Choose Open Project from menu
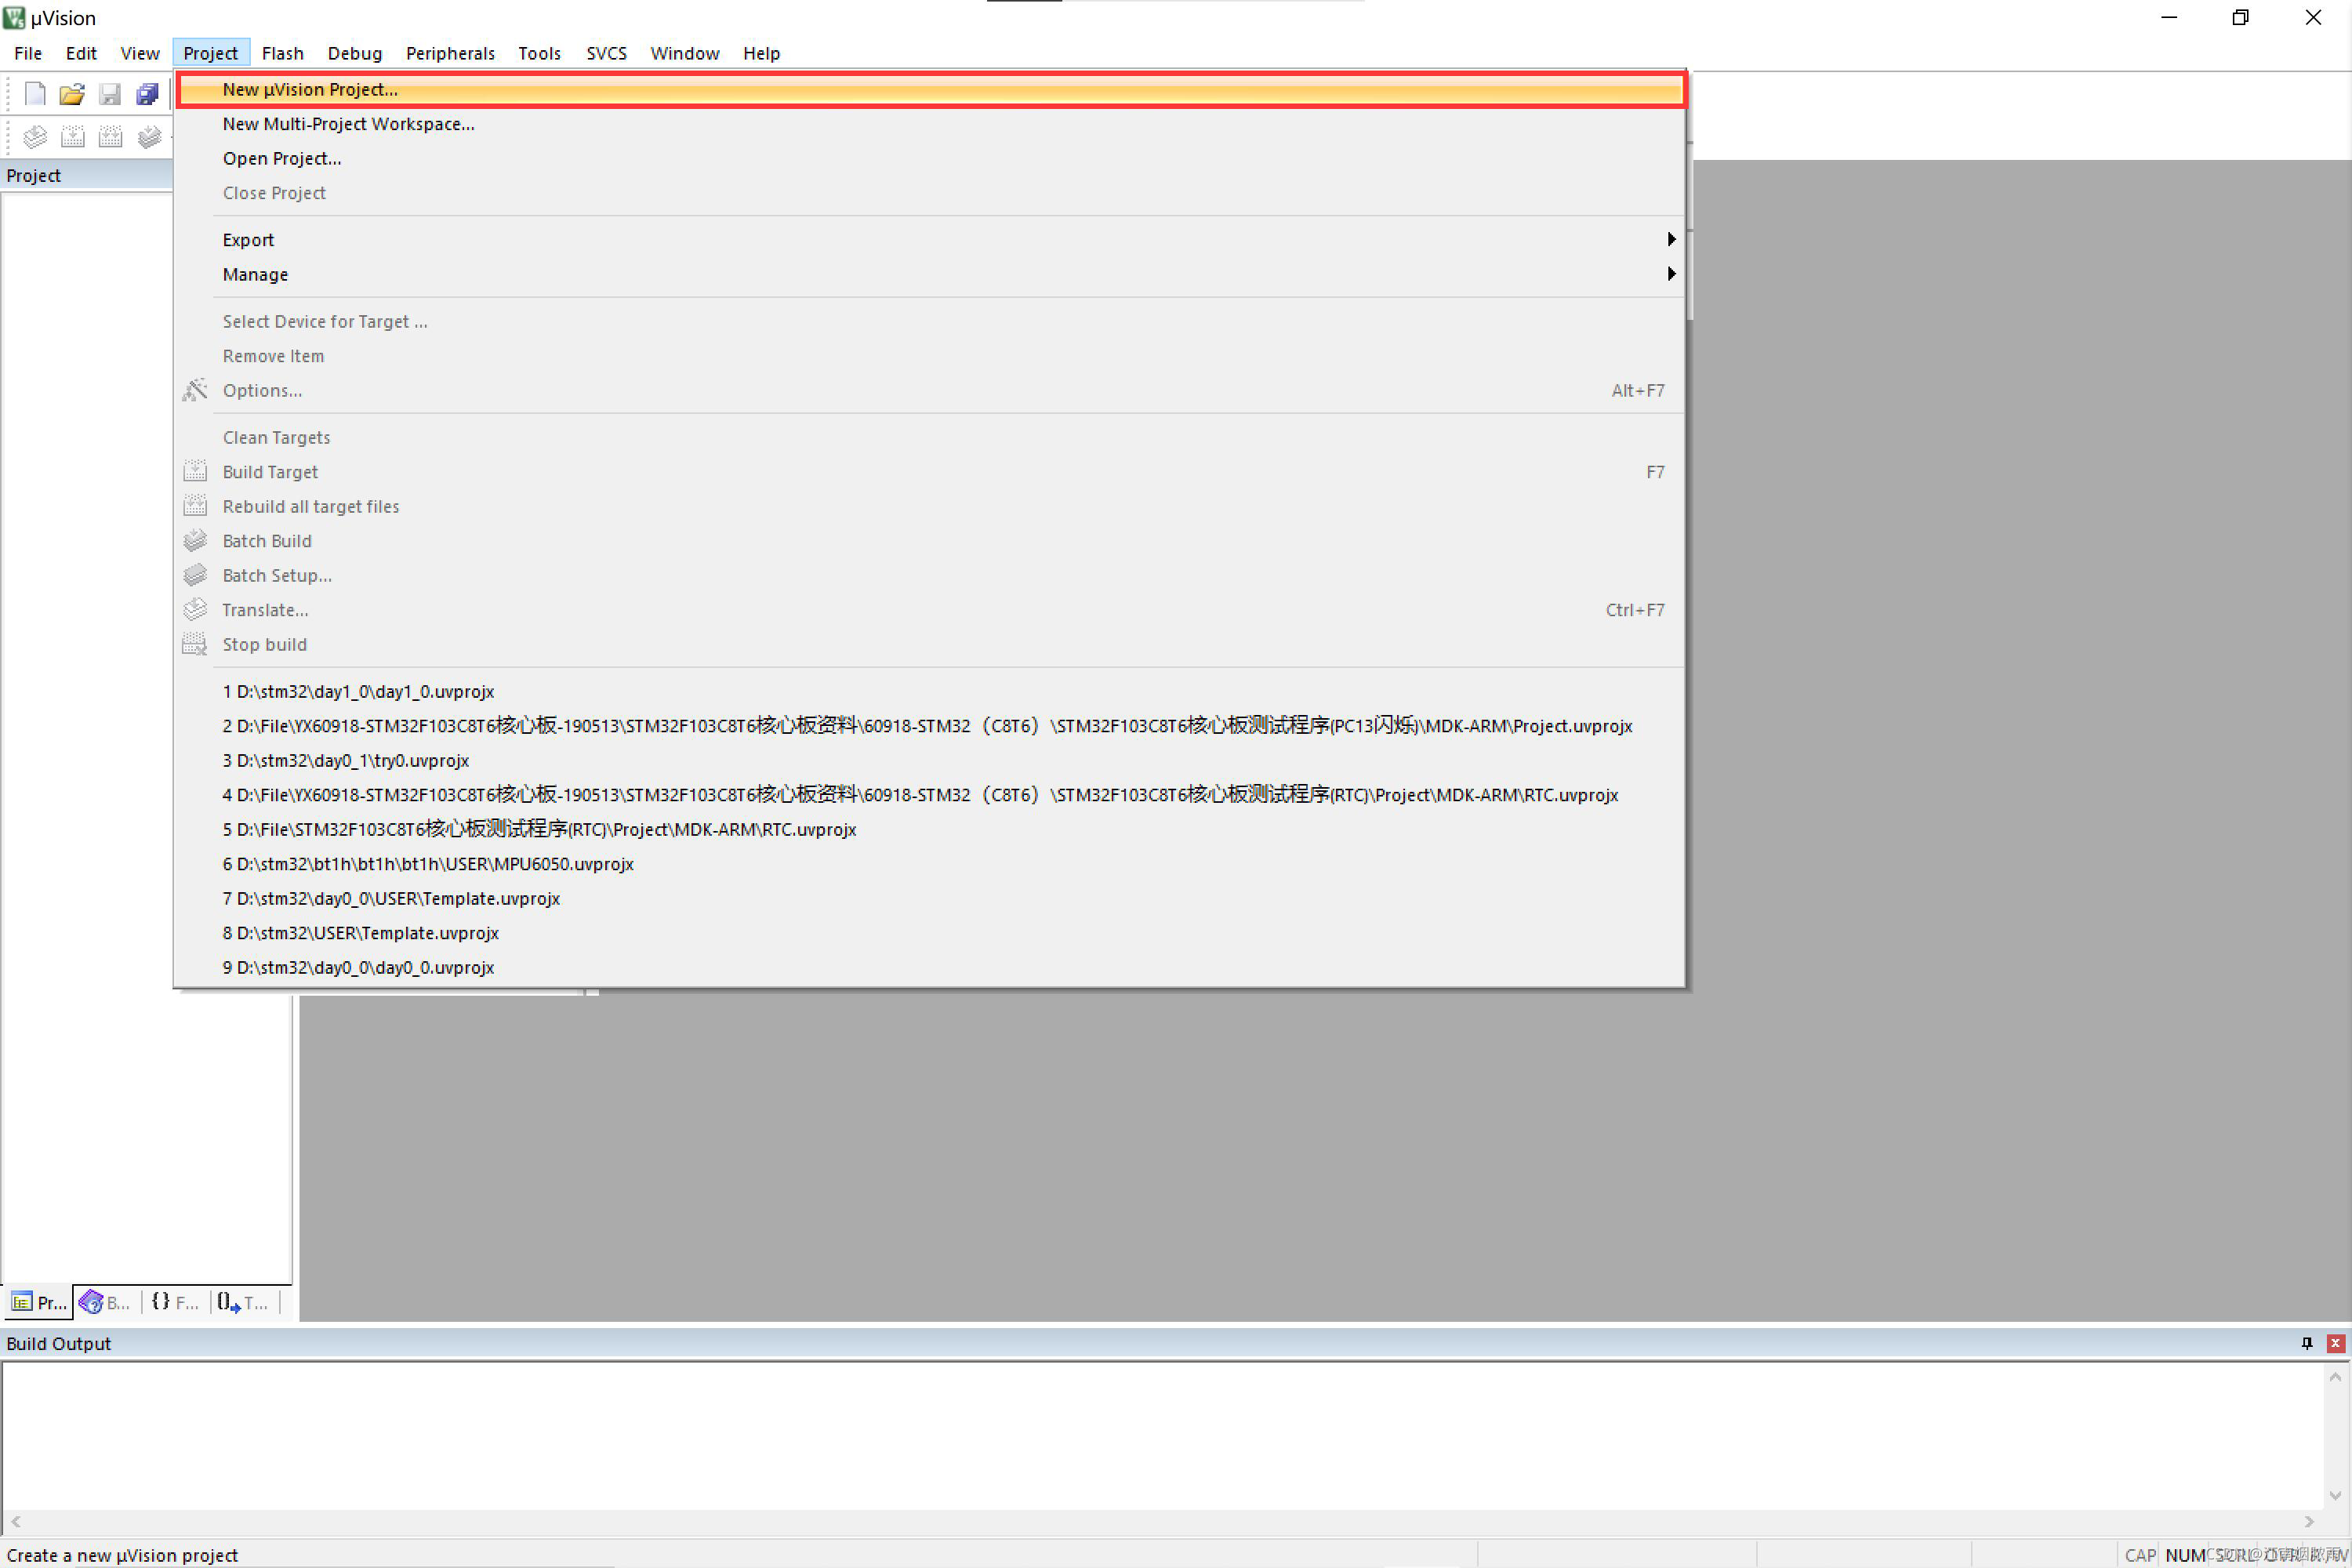Image resolution: width=2352 pixels, height=1568 pixels. 281,158
